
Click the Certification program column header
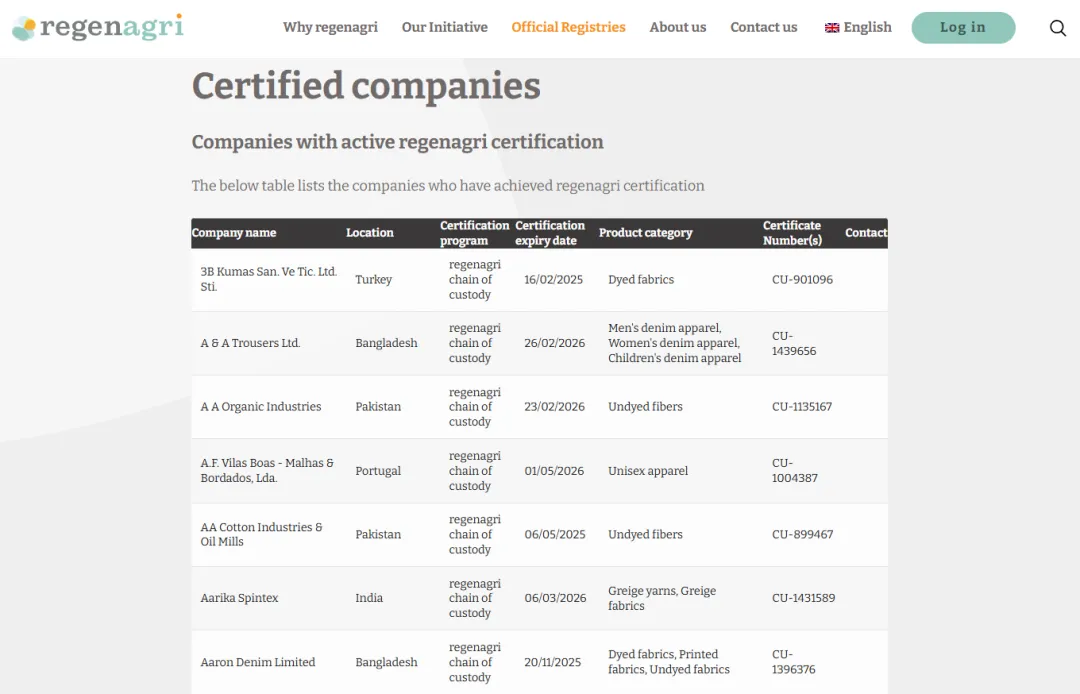coord(475,233)
